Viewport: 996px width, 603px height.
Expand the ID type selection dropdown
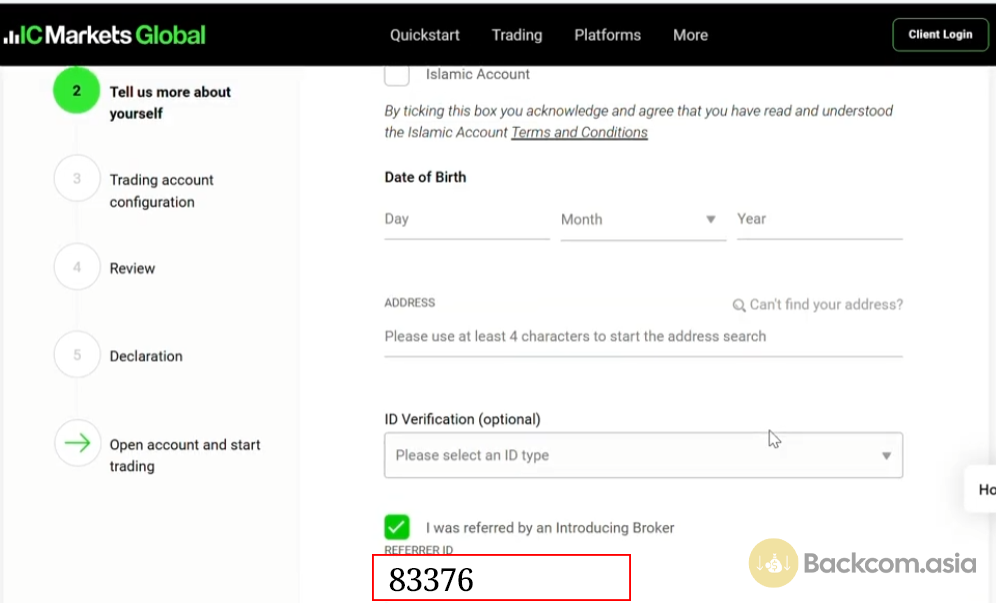(x=643, y=455)
